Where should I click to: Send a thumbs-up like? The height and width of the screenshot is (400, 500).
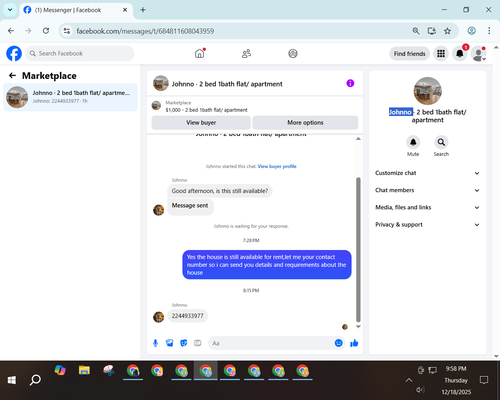pos(354,343)
